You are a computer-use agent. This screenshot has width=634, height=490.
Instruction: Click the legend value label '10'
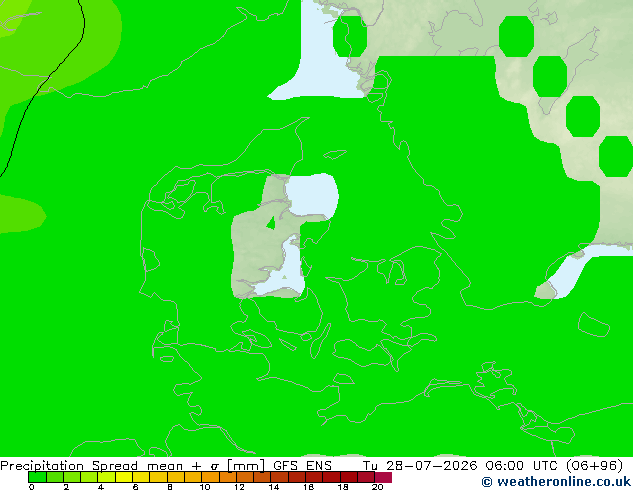click(x=205, y=487)
